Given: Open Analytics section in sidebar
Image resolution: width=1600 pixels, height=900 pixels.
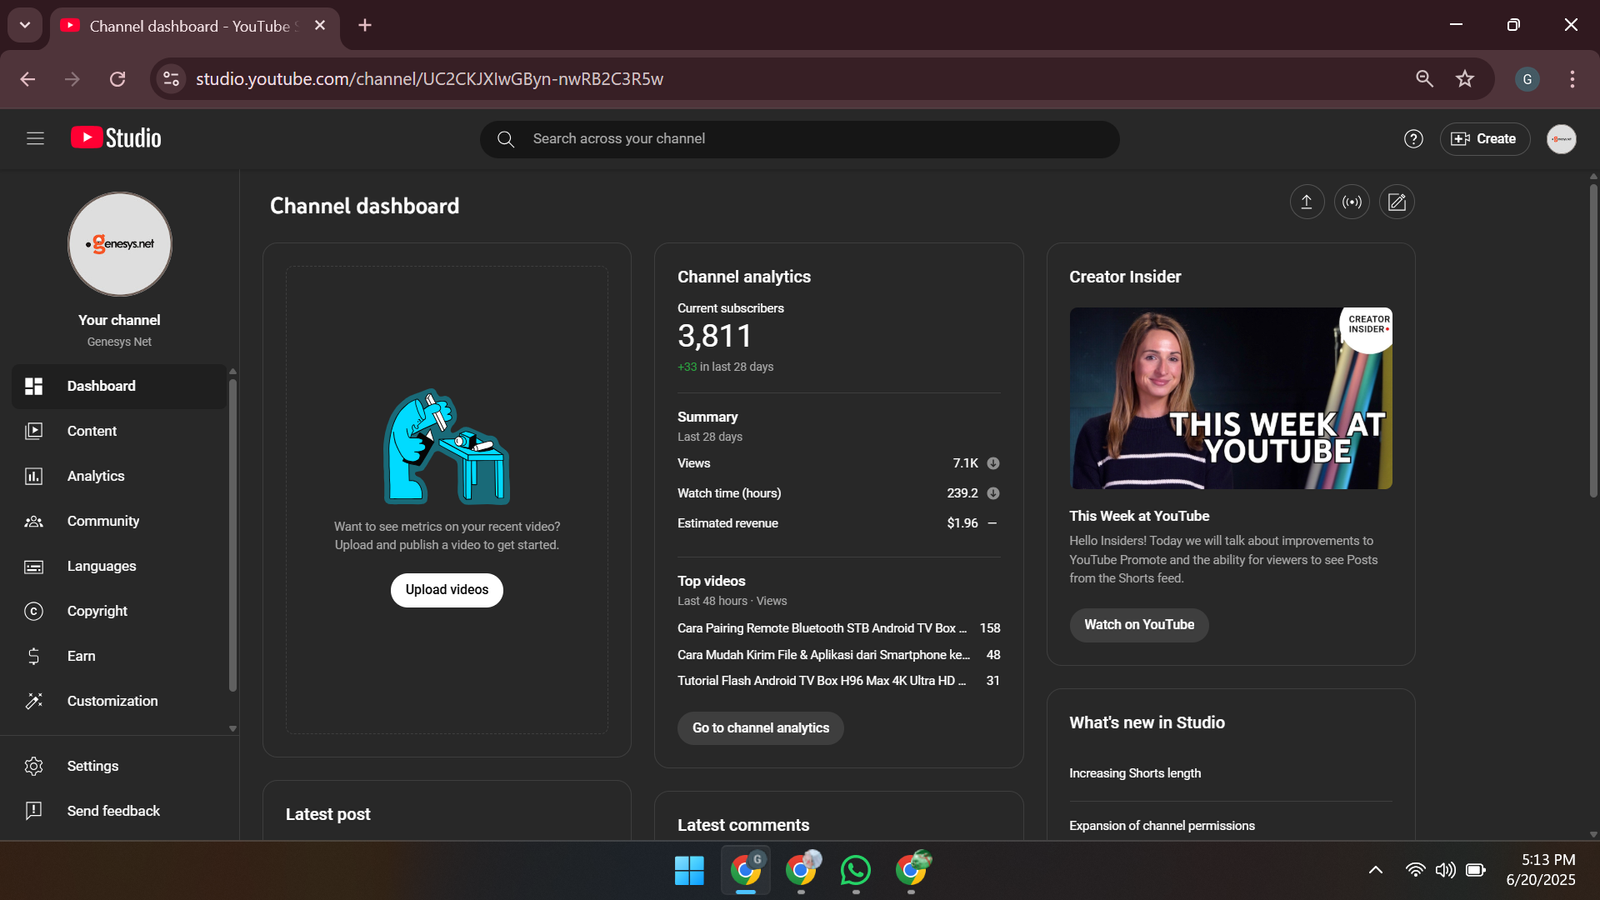Looking at the screenshot, I should coord(119,476).
